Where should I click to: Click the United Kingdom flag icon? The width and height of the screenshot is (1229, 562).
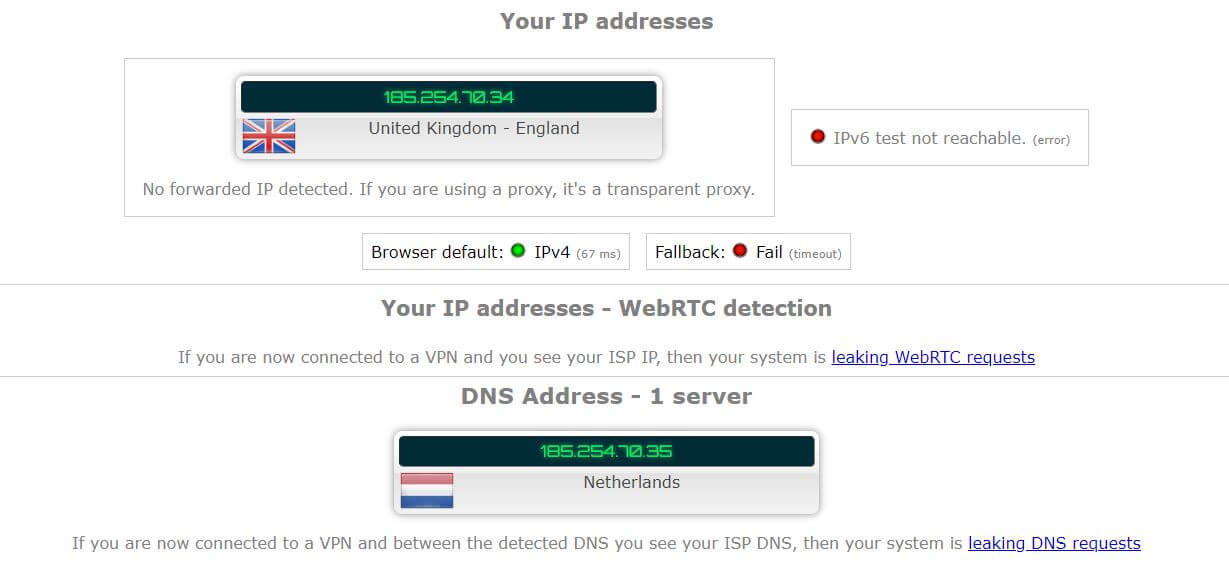(x=269, y=136)
